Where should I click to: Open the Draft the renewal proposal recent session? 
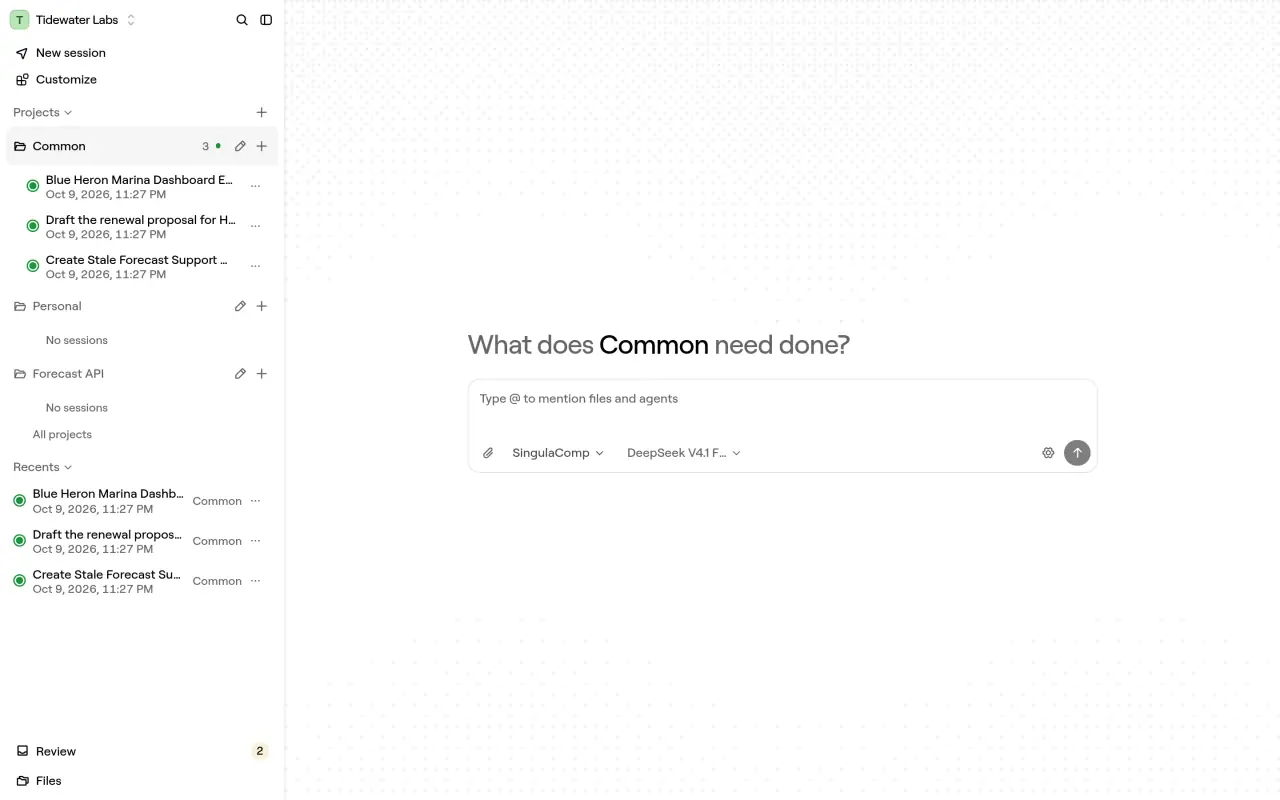[x=108, y=541]
